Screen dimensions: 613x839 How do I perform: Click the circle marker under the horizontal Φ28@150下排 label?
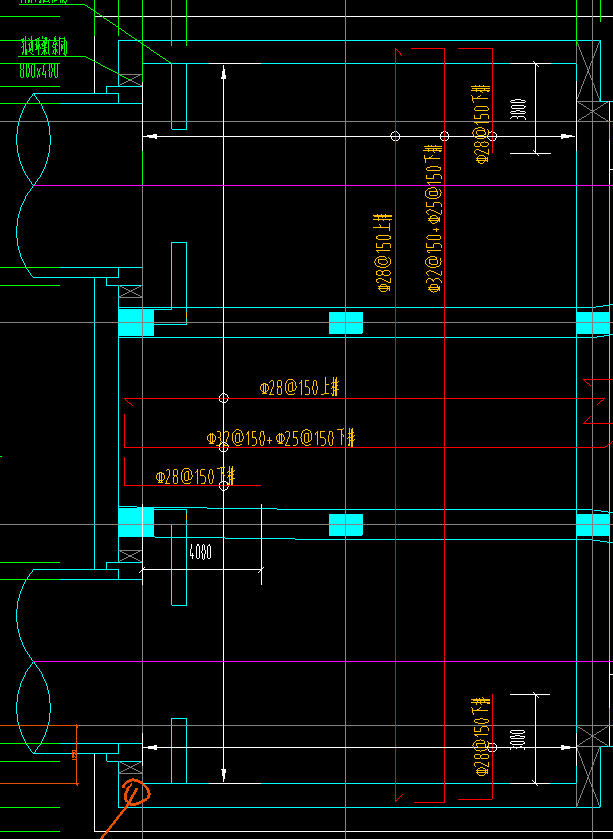coord(224,485)
